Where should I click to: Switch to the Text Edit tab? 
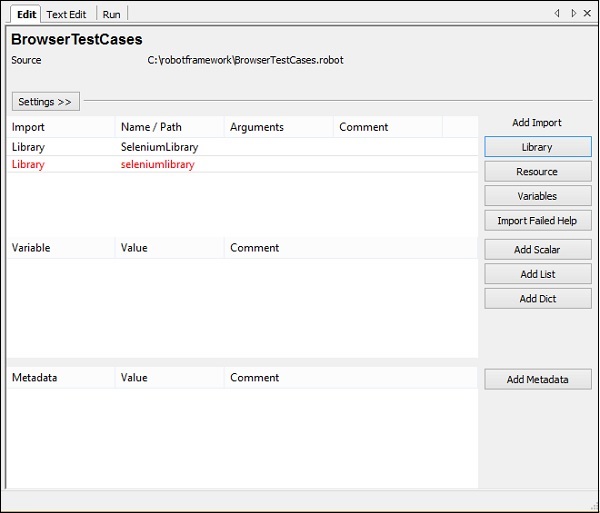point(67,14)
